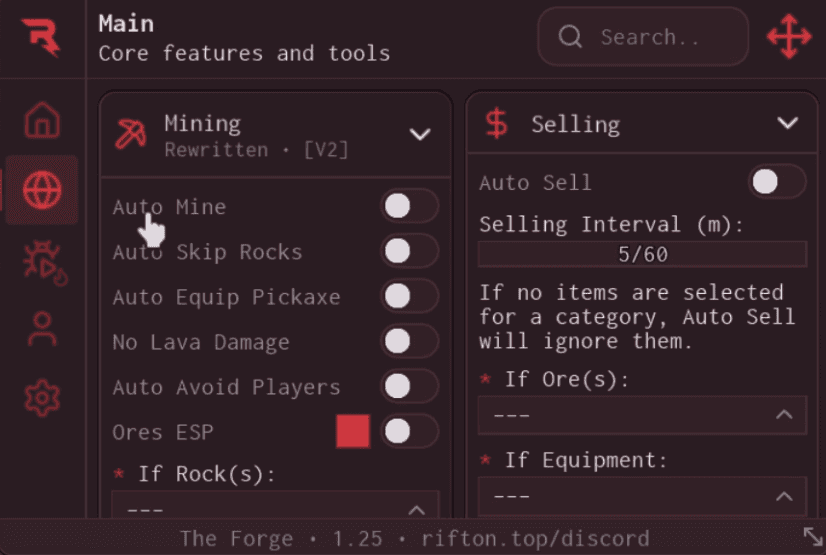Open the bug debug sidebar icon
Viewport: 826px width, 555px height.
(45, 263)
